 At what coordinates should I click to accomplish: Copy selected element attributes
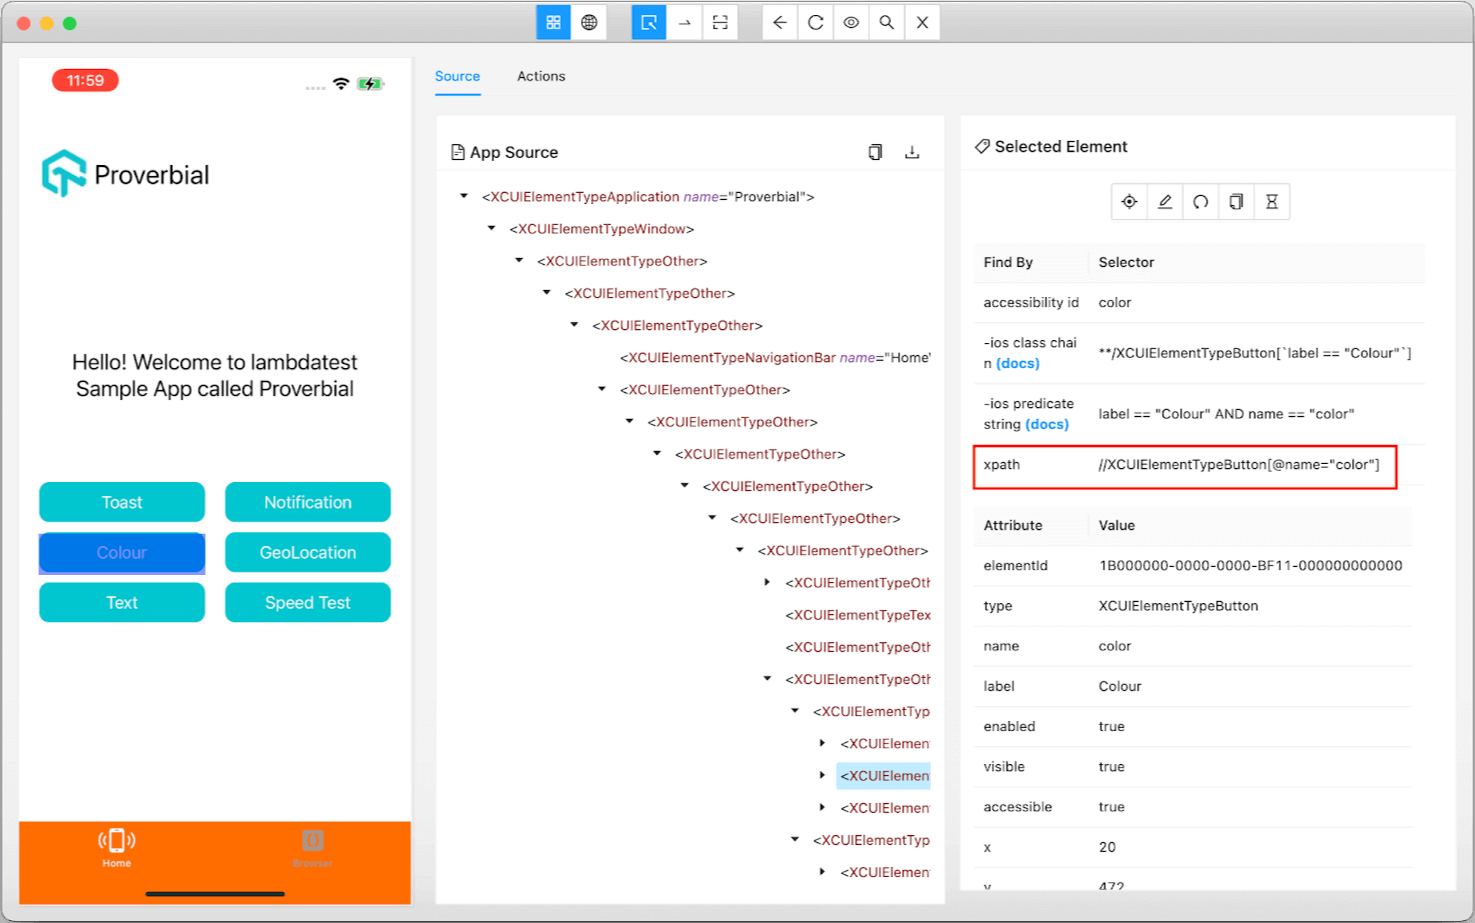[x=1235, y=201]
